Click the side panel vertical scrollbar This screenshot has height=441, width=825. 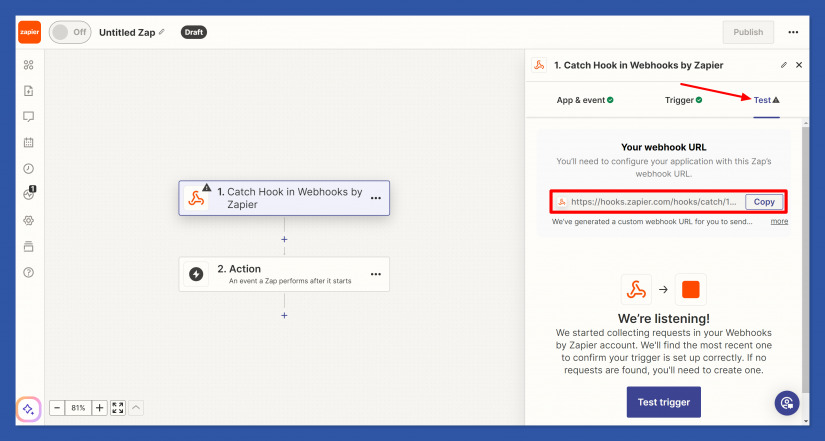pyautogui.click(x=806, y=258)
